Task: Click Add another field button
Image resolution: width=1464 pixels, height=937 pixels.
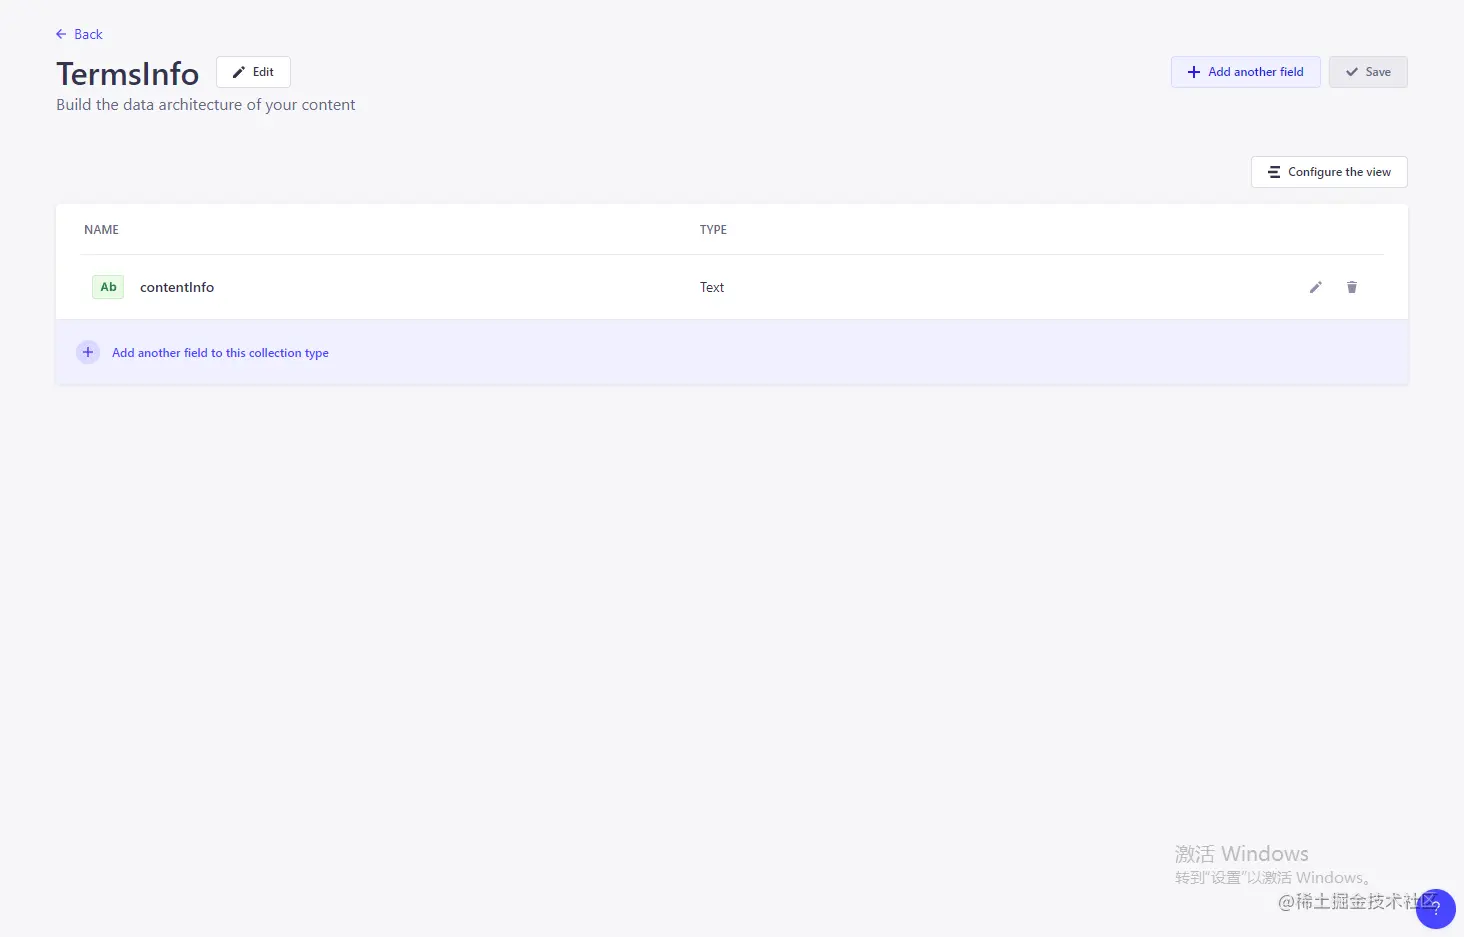Action: [x=1245, y=72]
